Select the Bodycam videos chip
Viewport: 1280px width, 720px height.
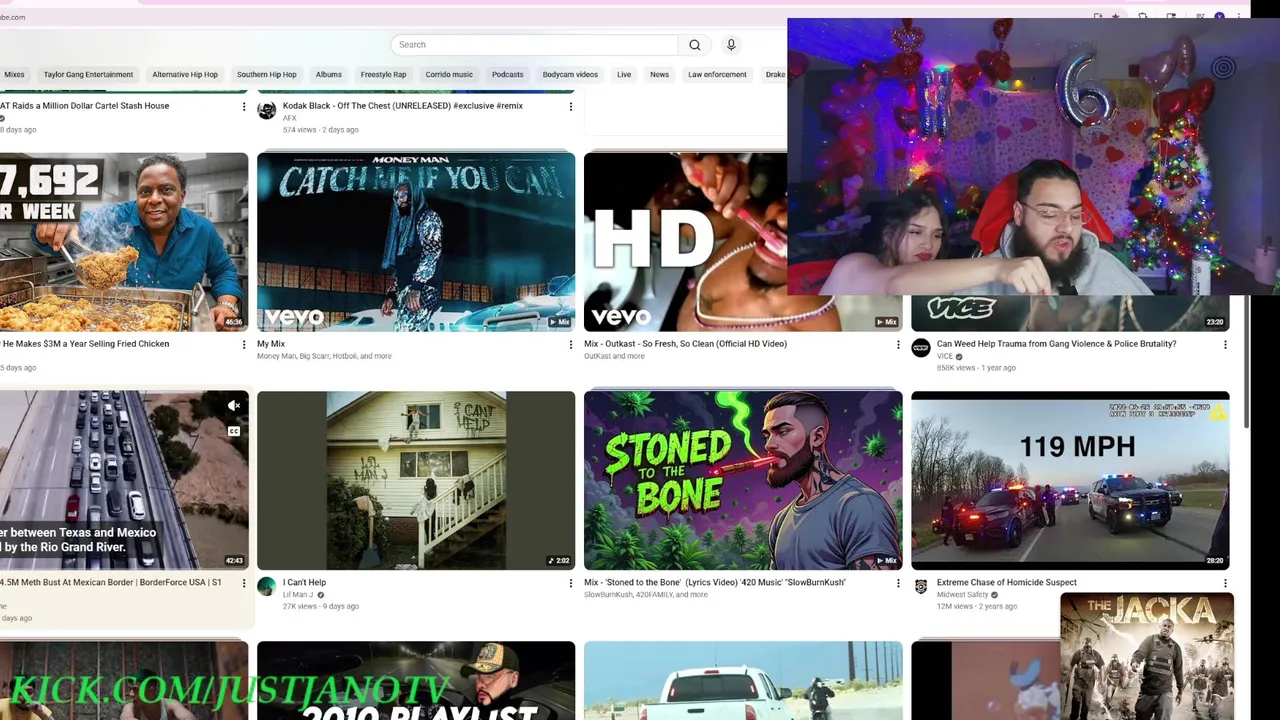(x=570, y=75)
